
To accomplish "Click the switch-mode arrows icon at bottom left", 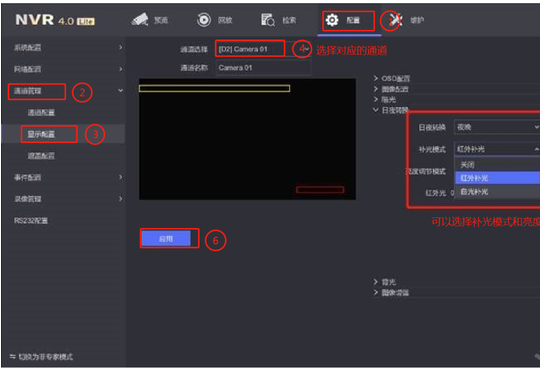I will click(x=13, y=357).
